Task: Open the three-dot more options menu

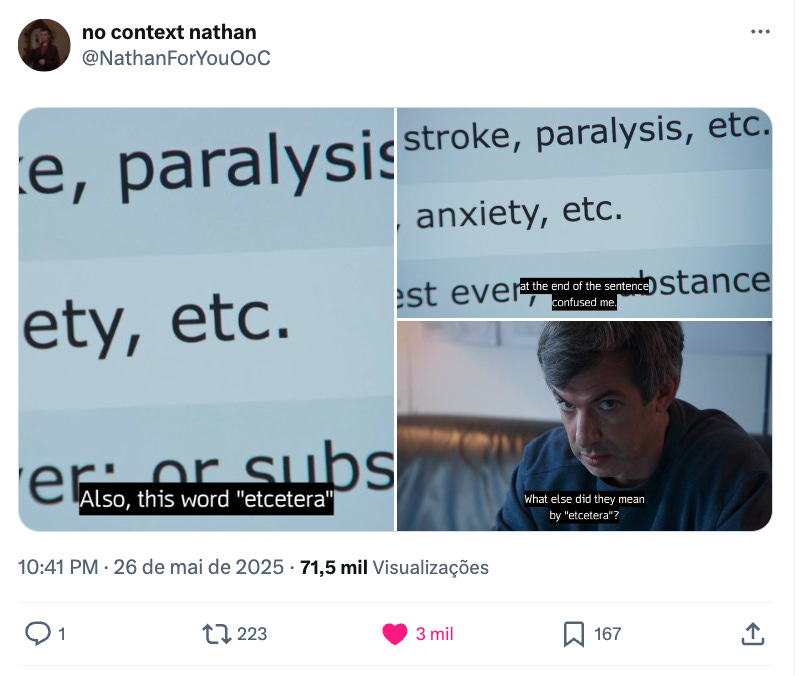Action: [760, 32]
